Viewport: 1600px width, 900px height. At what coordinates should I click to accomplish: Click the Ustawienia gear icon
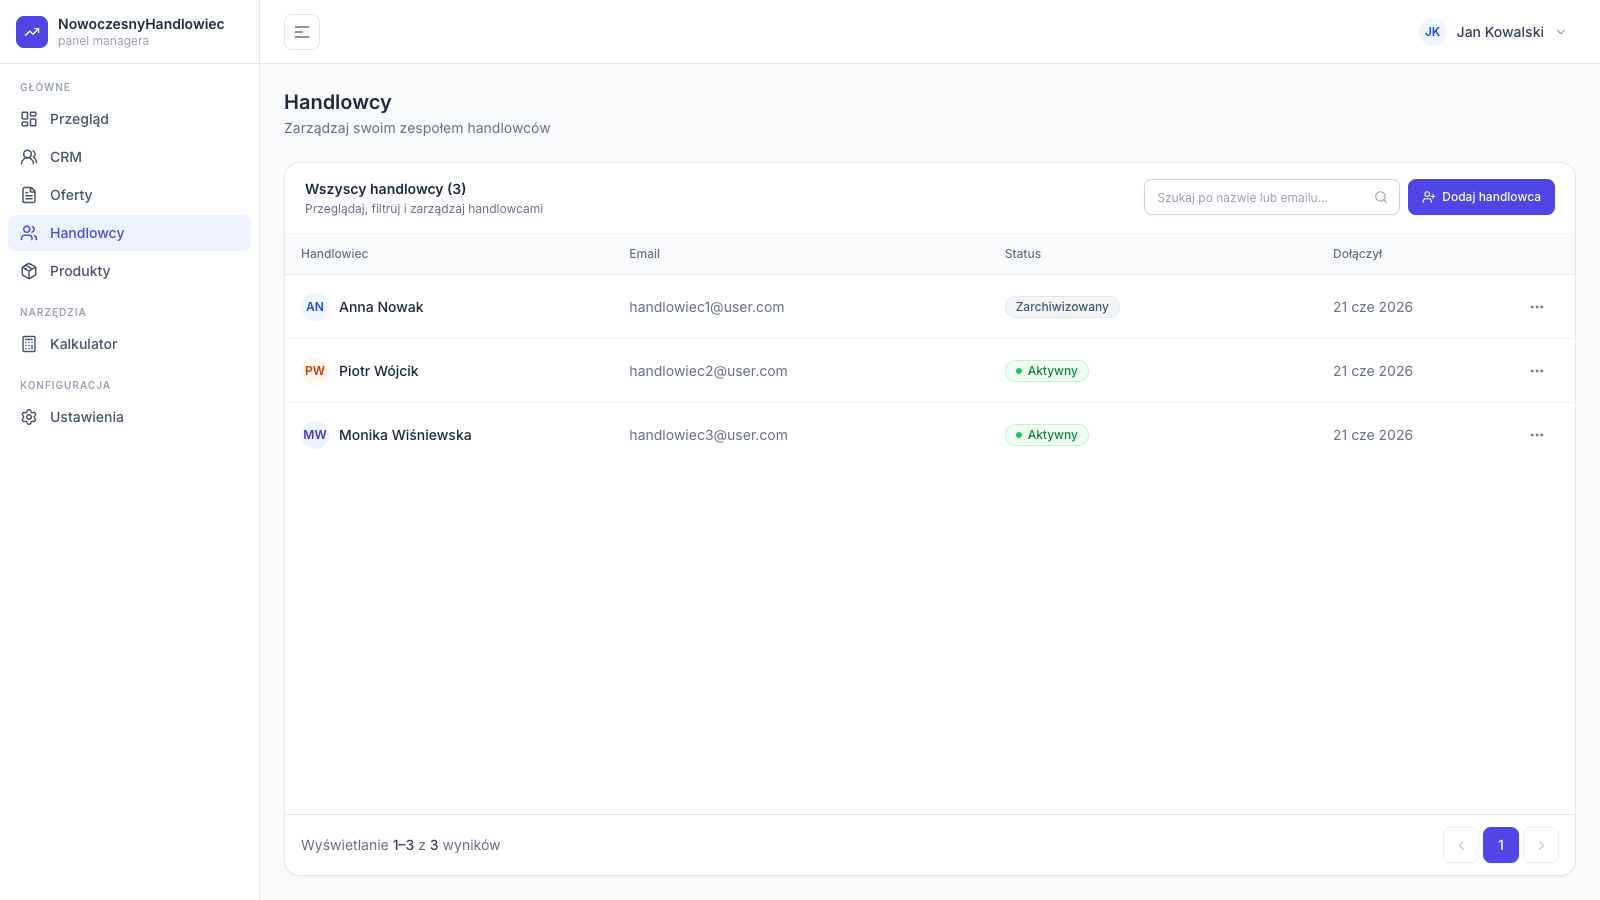[x=29, y=417]
